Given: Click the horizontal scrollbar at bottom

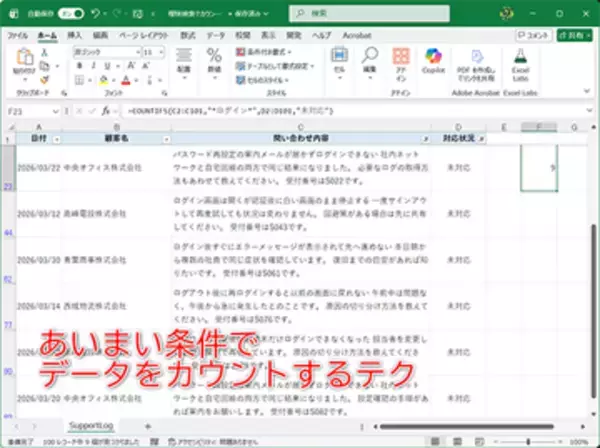Looking at the screenshot, I should (x=467, y=426).
